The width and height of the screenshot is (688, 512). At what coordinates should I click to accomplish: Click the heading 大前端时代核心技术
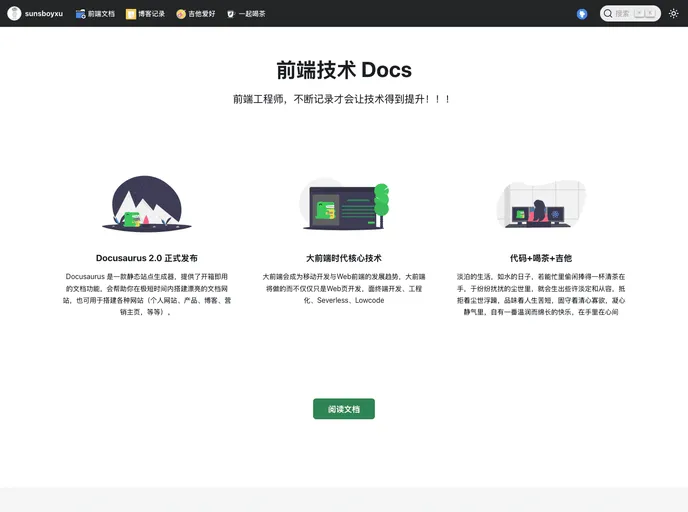344,258
